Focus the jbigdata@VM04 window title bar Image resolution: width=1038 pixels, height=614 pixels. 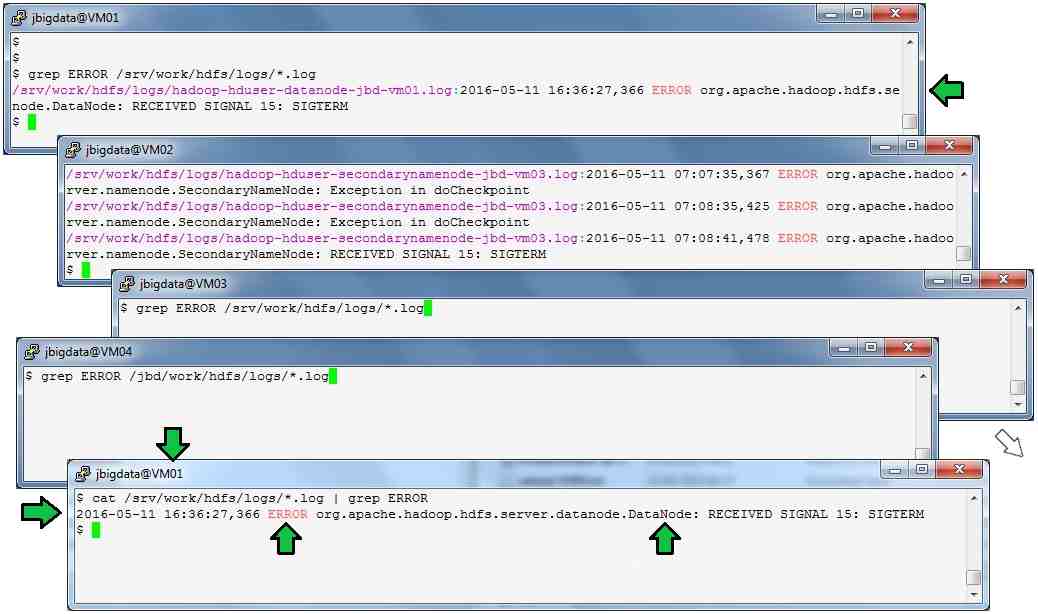coord(400,352)
